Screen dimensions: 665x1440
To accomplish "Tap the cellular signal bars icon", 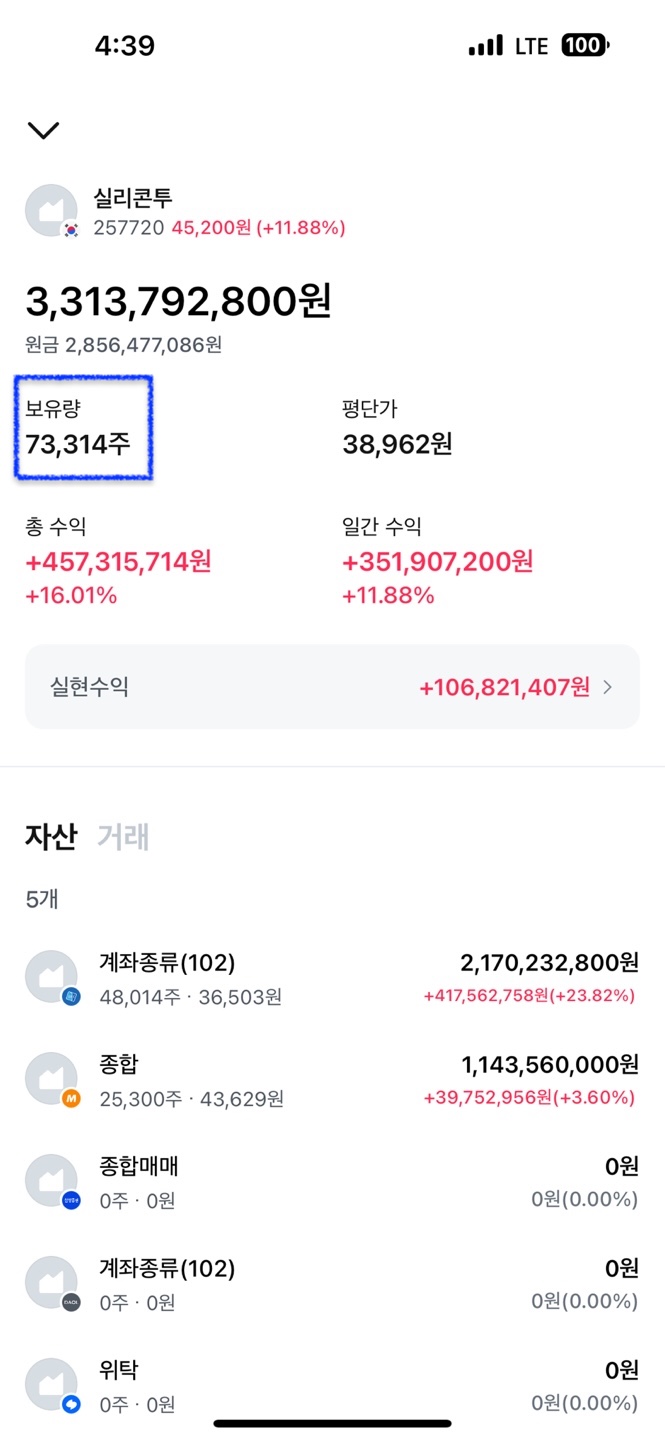I will 485,46.
